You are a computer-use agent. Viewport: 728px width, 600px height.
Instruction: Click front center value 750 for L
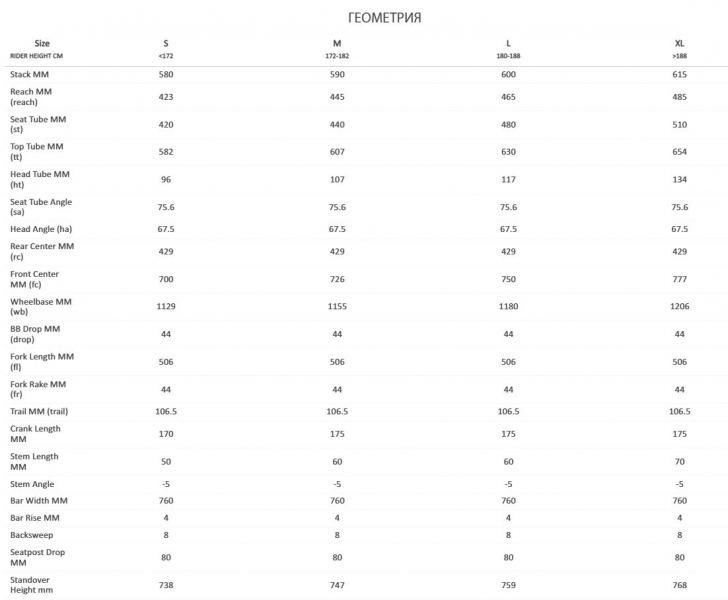point(508,279)
